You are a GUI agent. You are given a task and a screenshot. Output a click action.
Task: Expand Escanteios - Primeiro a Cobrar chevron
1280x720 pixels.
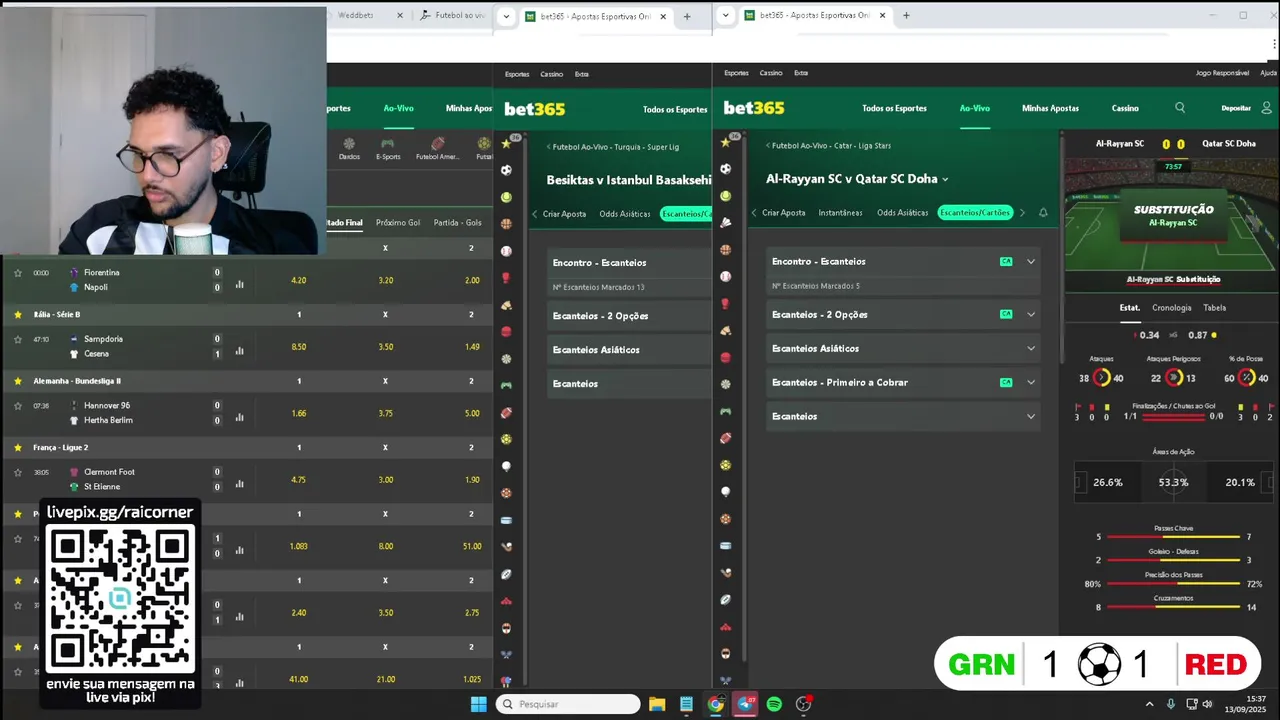click(1031, 382)
